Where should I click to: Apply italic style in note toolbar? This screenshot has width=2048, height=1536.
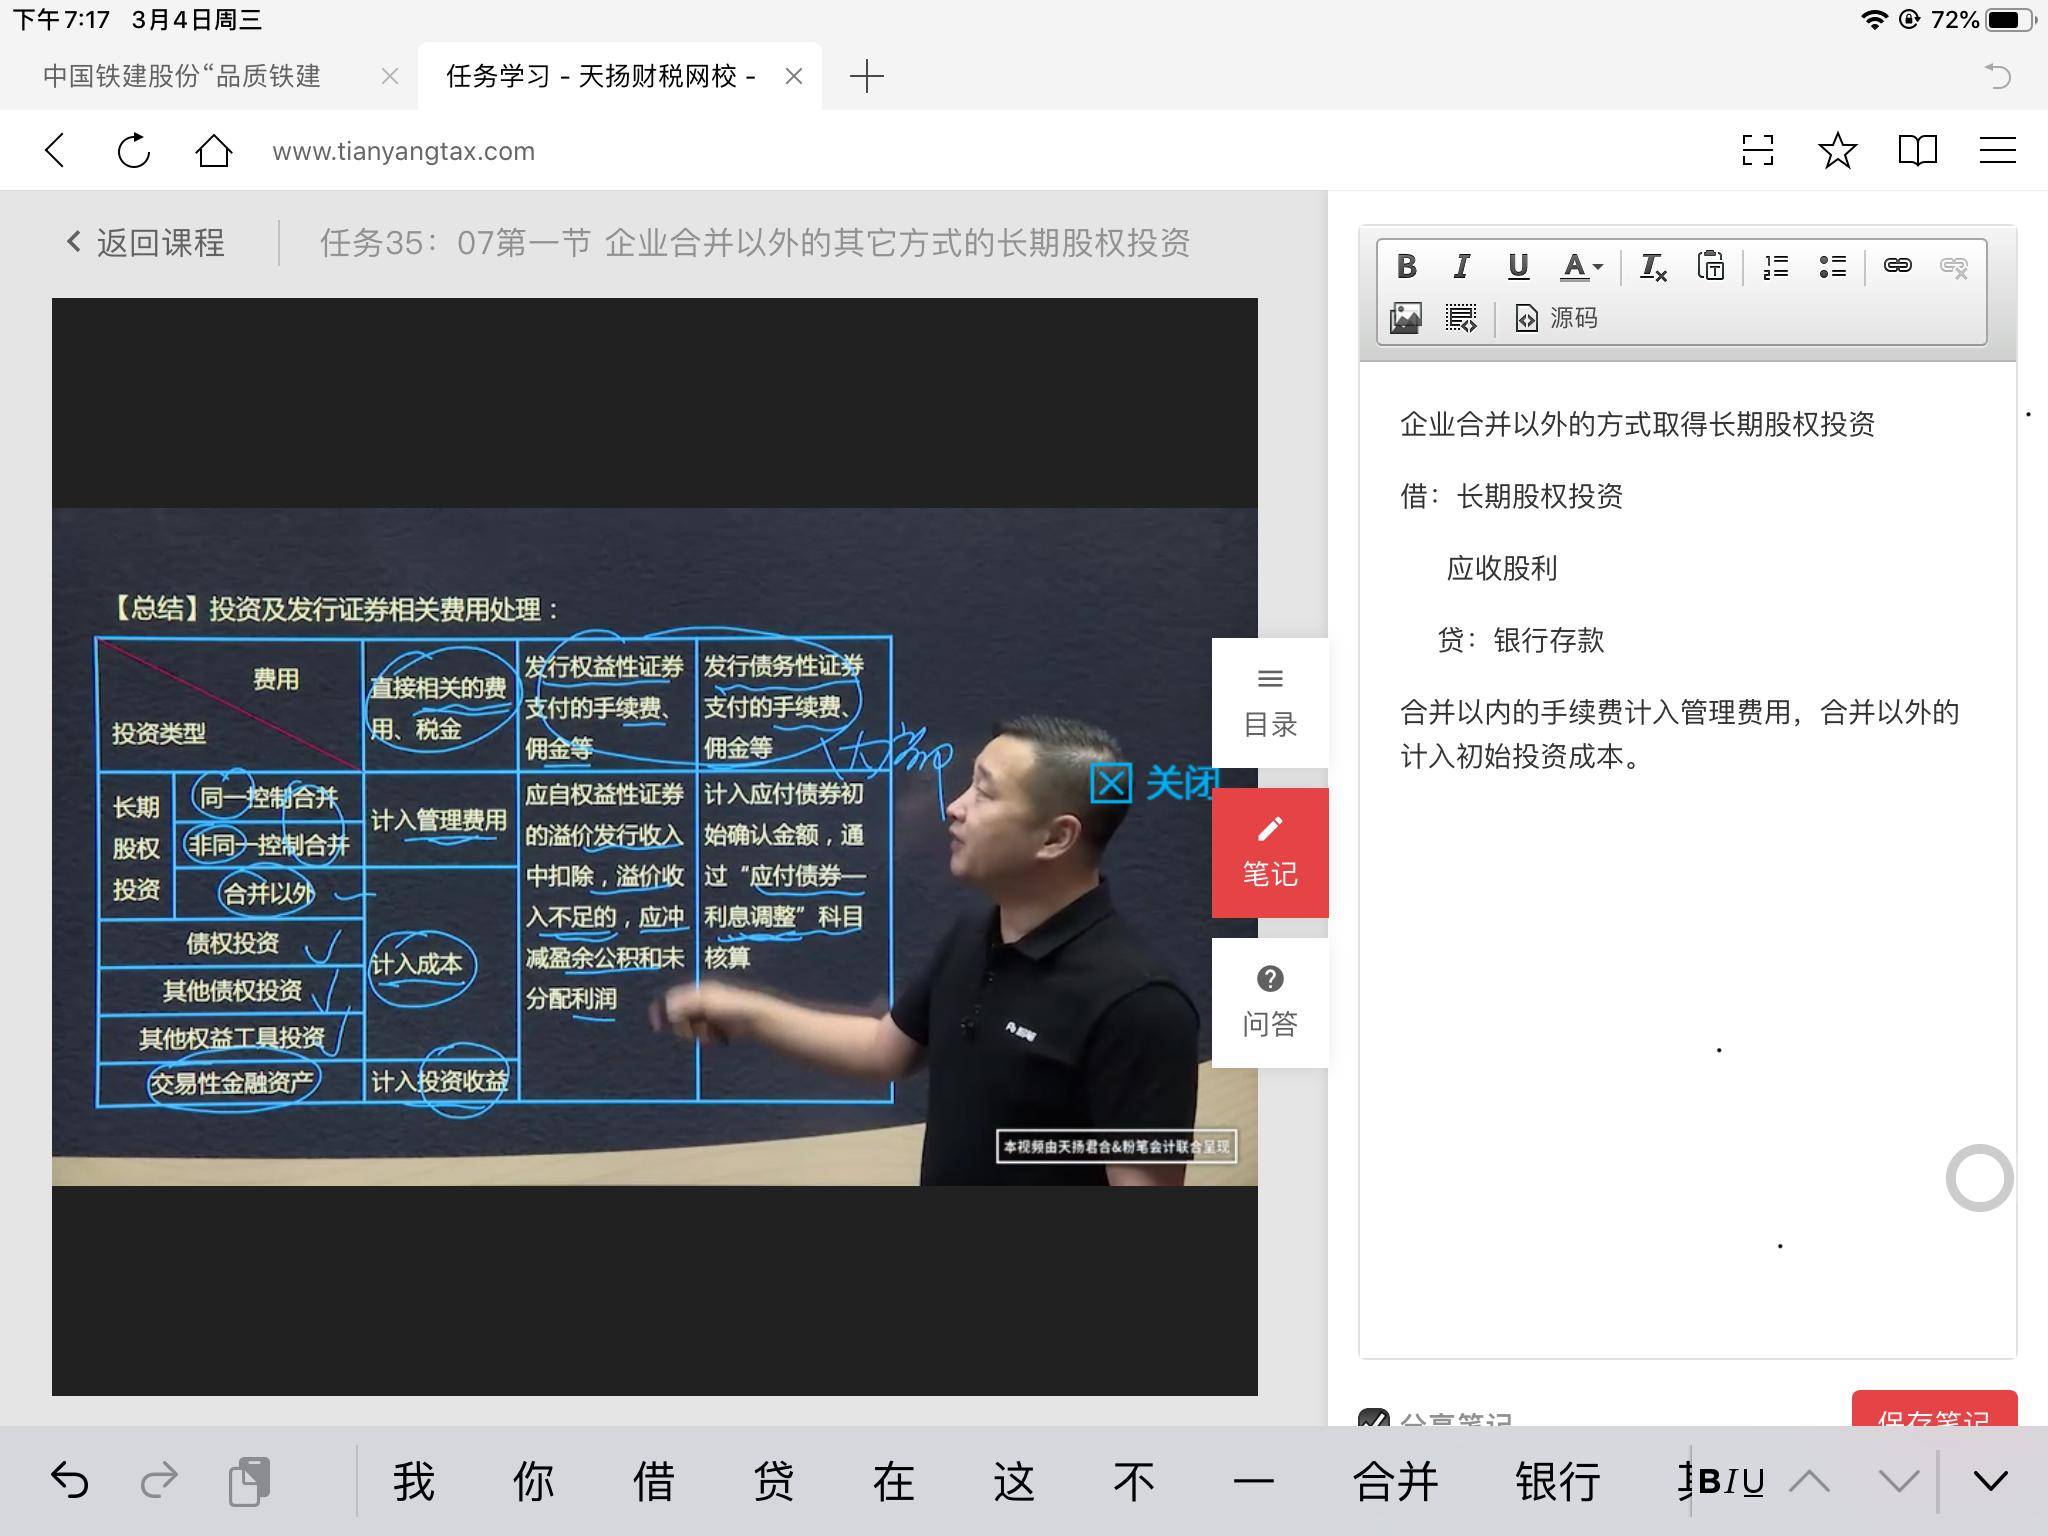1461,266
